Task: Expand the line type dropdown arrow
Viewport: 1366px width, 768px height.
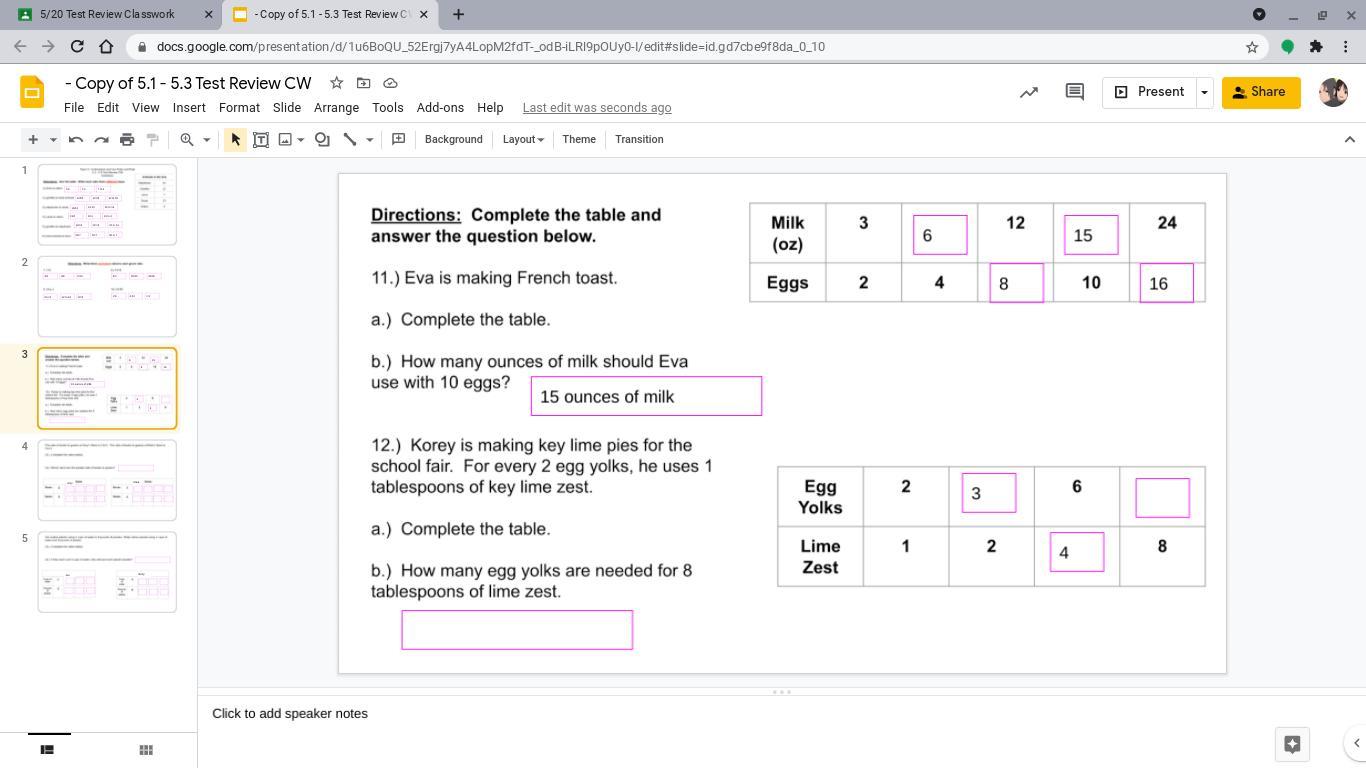Action: click(369, 140)
